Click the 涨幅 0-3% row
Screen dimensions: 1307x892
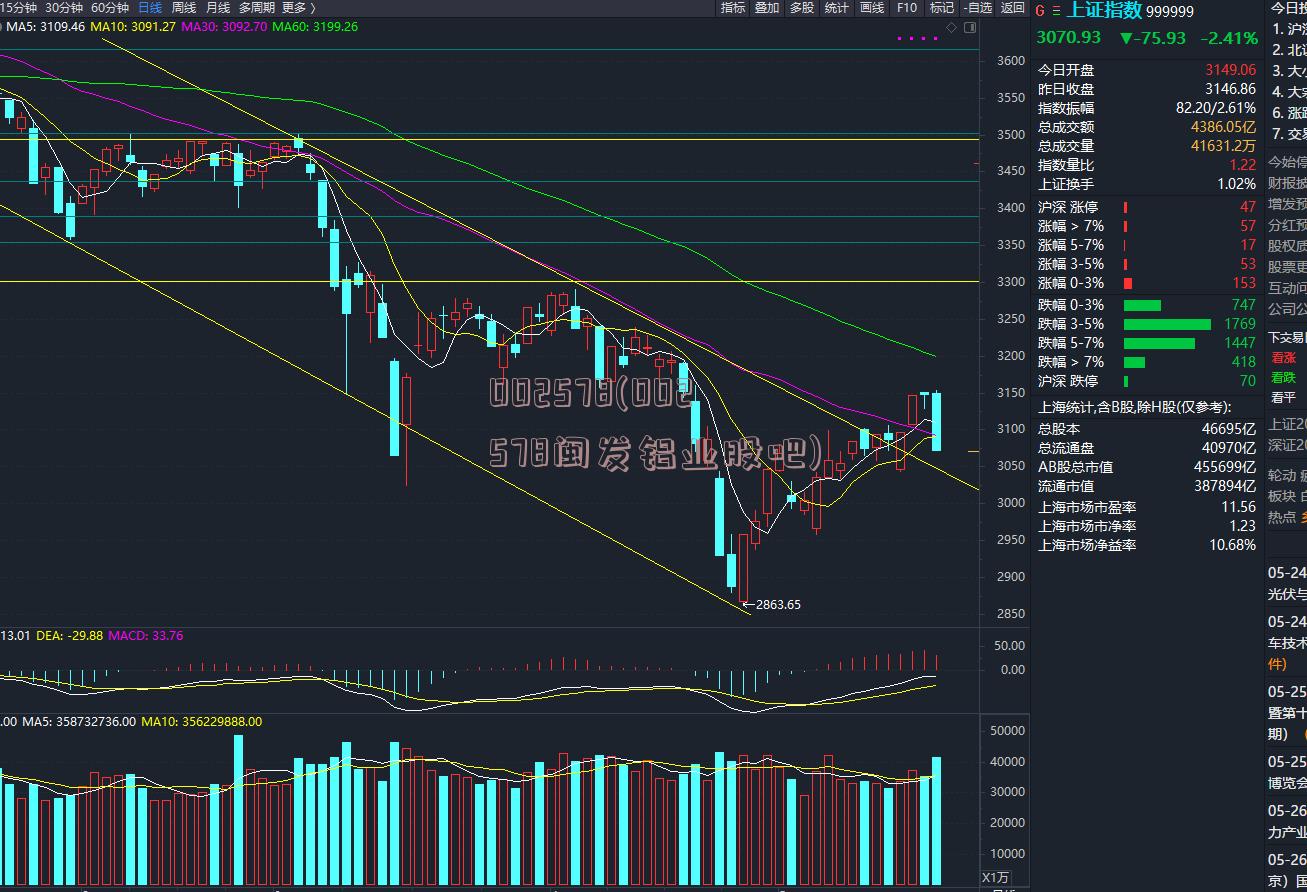[x=1147, y=283]
